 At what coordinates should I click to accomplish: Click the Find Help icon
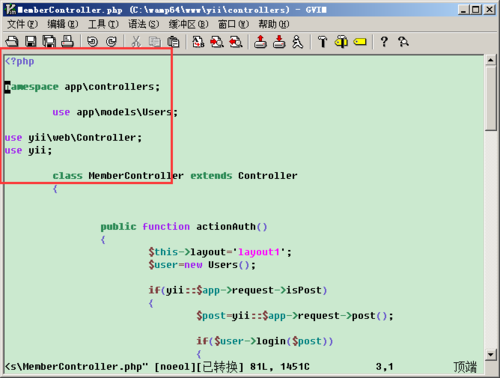coord(403,42)
